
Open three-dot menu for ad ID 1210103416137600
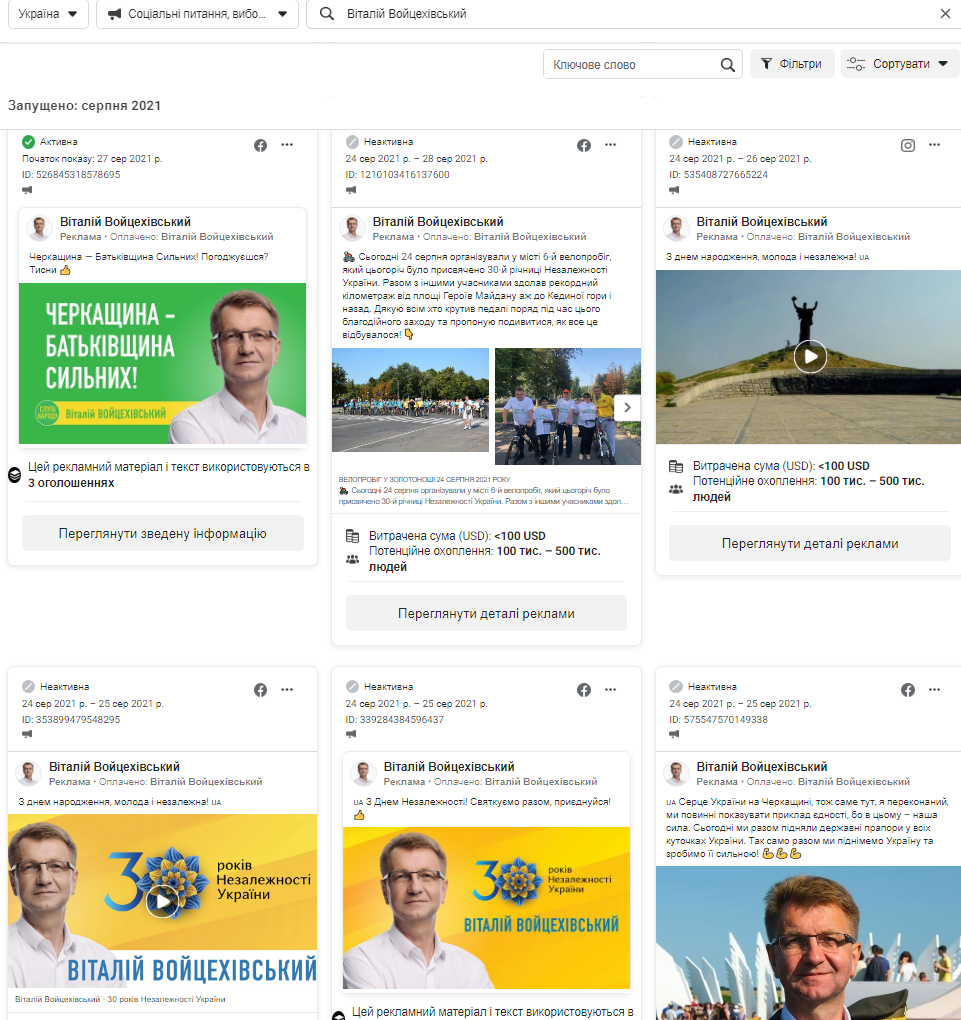tap(611, 145)
